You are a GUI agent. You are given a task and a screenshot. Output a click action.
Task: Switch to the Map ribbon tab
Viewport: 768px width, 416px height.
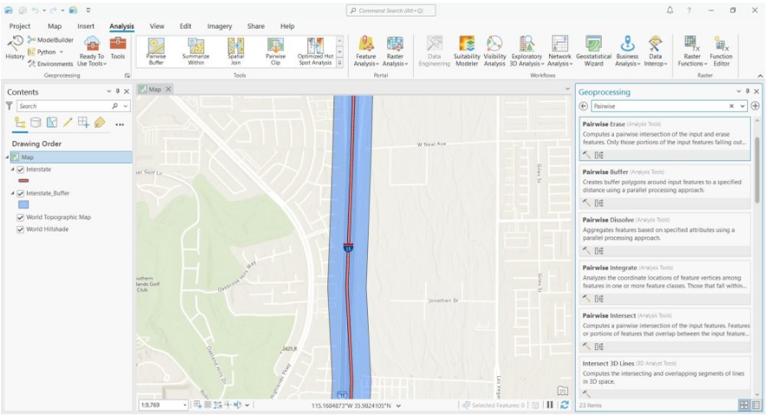pos(54,26)
